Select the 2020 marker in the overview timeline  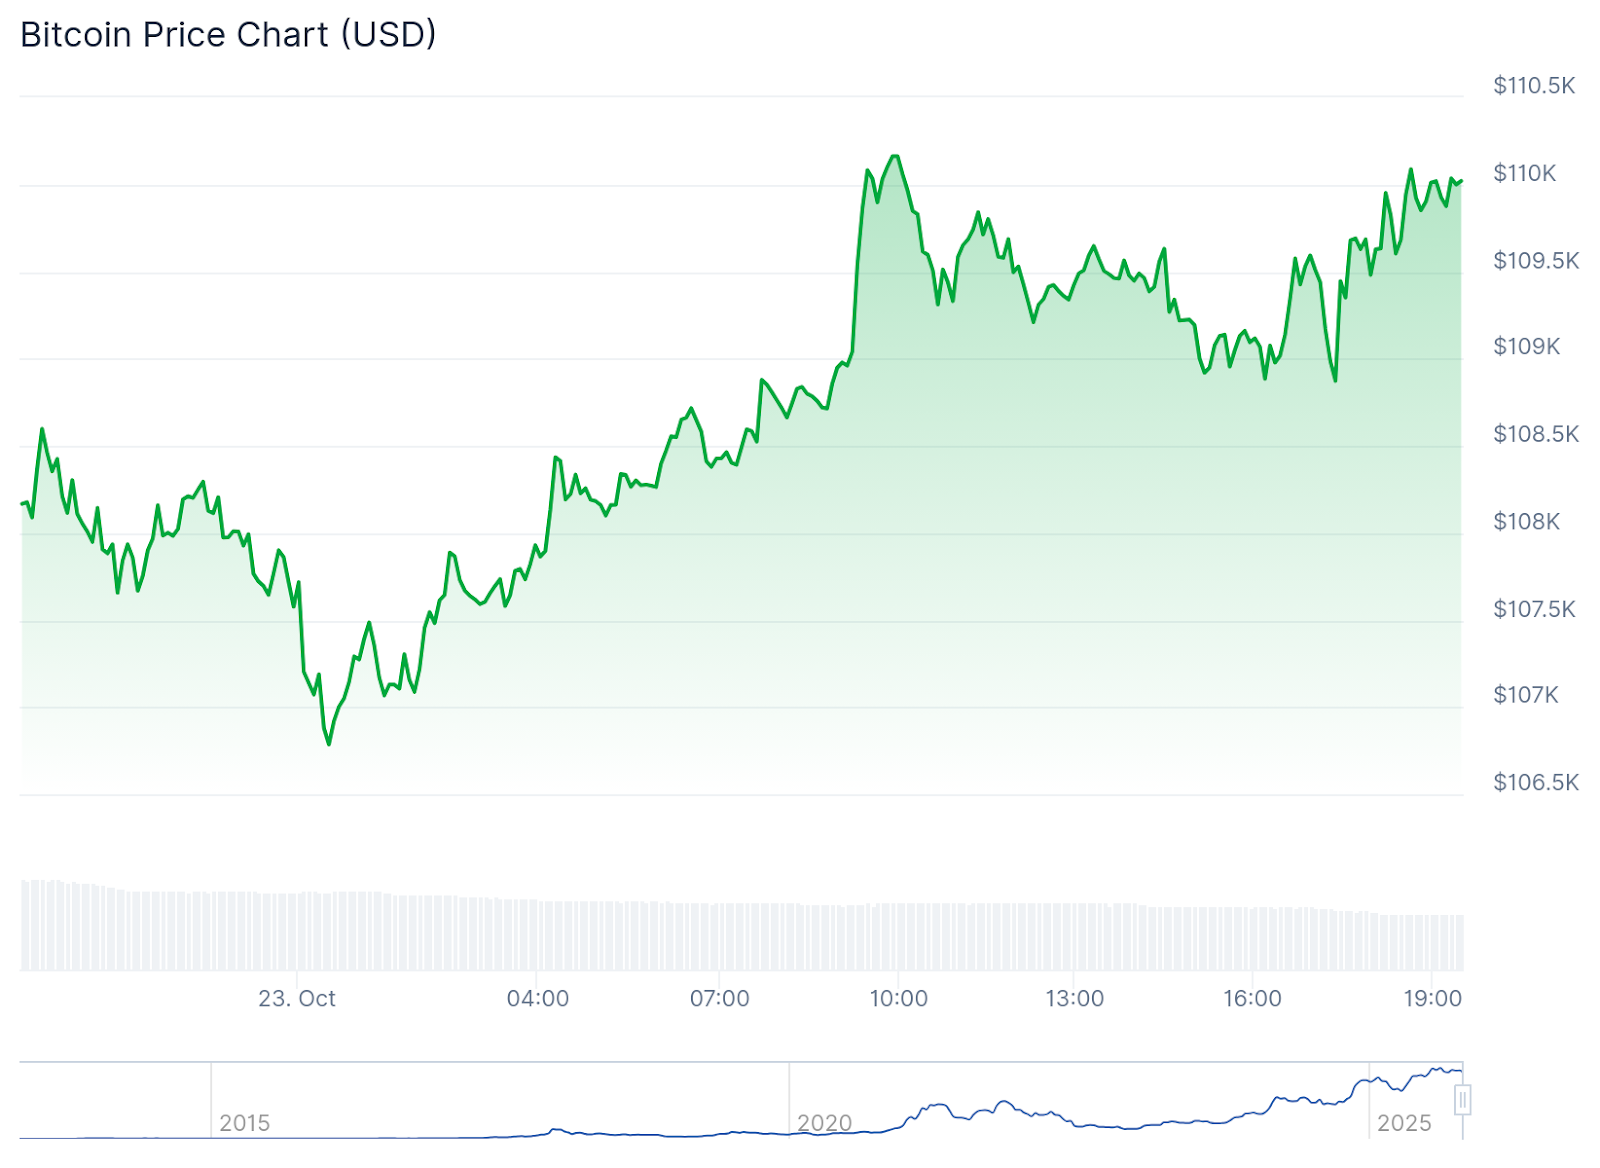(x=824, y=1123)
